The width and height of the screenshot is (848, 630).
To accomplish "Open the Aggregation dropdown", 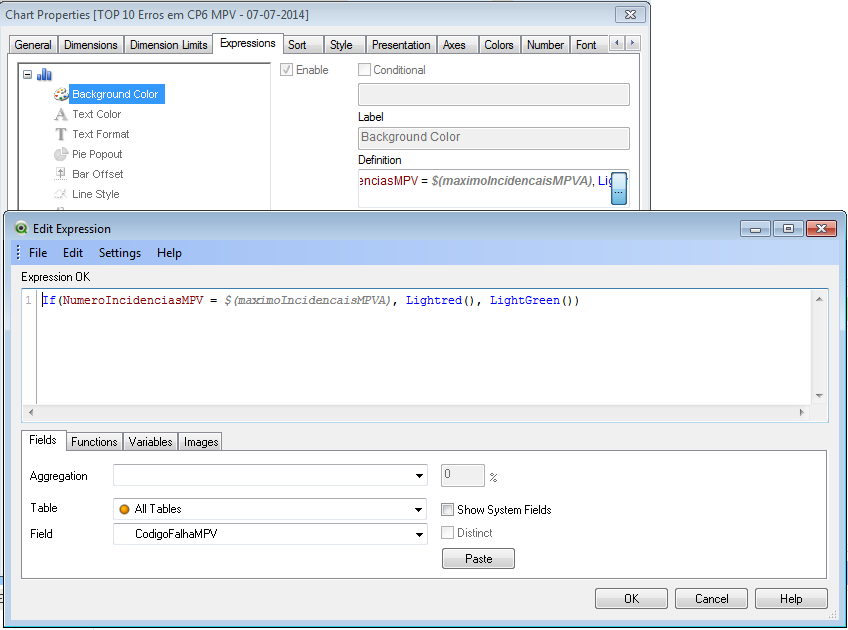I will coord(419,476).
